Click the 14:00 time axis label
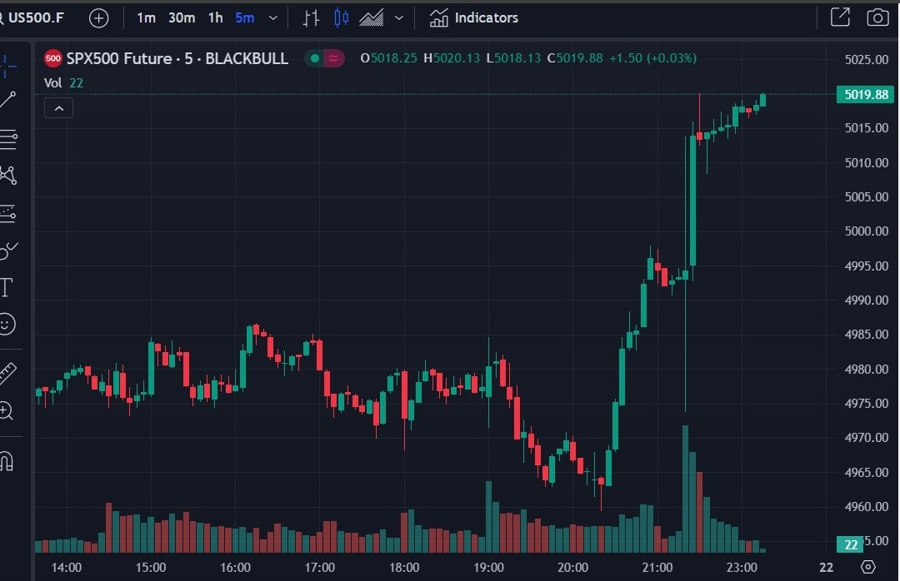 pos(67,568)
